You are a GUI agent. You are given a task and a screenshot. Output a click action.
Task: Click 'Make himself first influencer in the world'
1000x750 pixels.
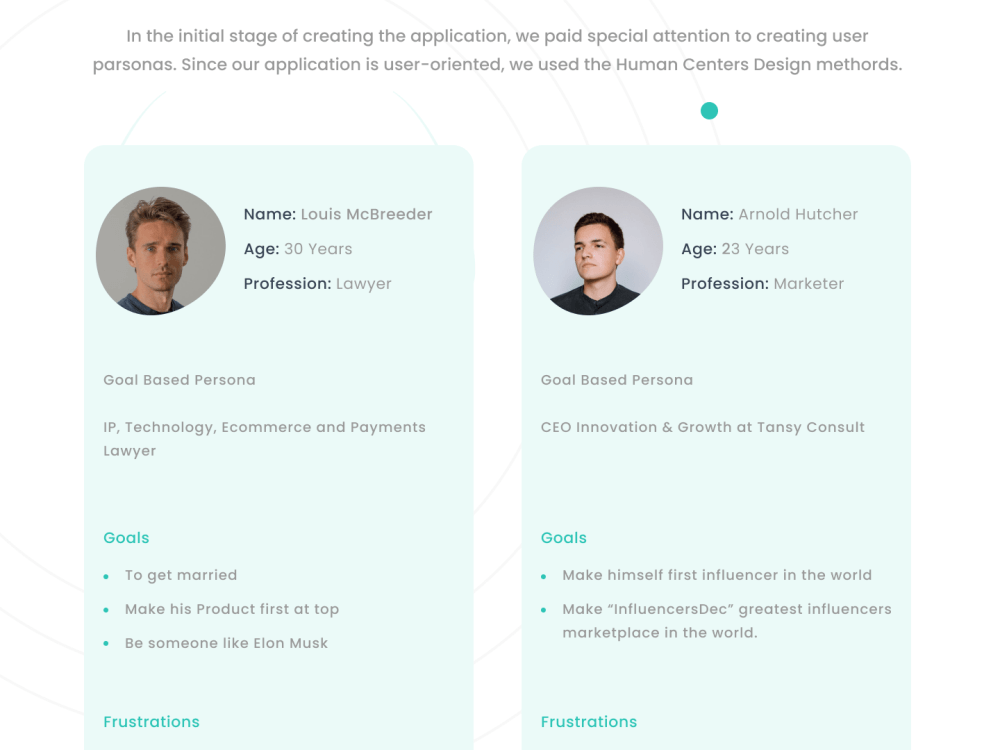[x=717, y=575]
